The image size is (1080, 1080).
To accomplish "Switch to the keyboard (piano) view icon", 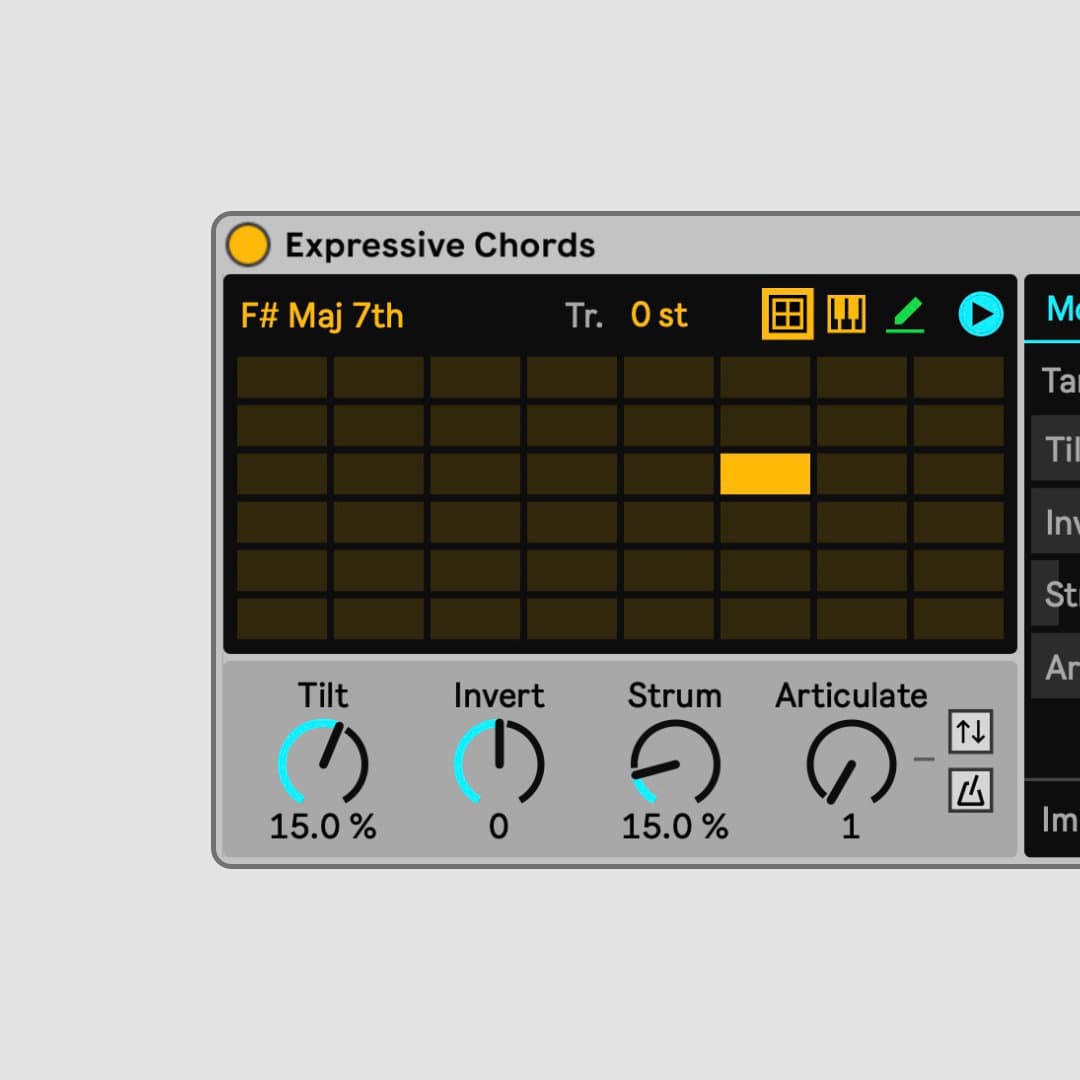I will pos(846,313).
